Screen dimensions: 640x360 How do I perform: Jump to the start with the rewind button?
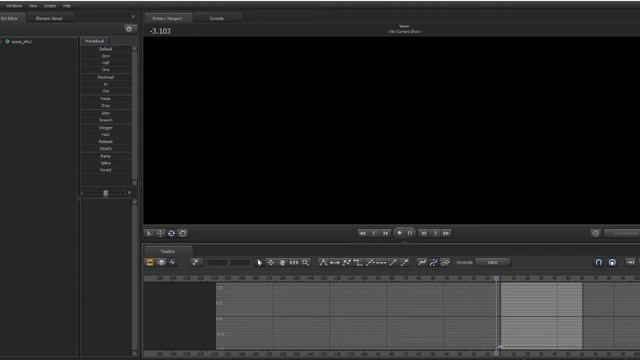click(x=362, y=233)
